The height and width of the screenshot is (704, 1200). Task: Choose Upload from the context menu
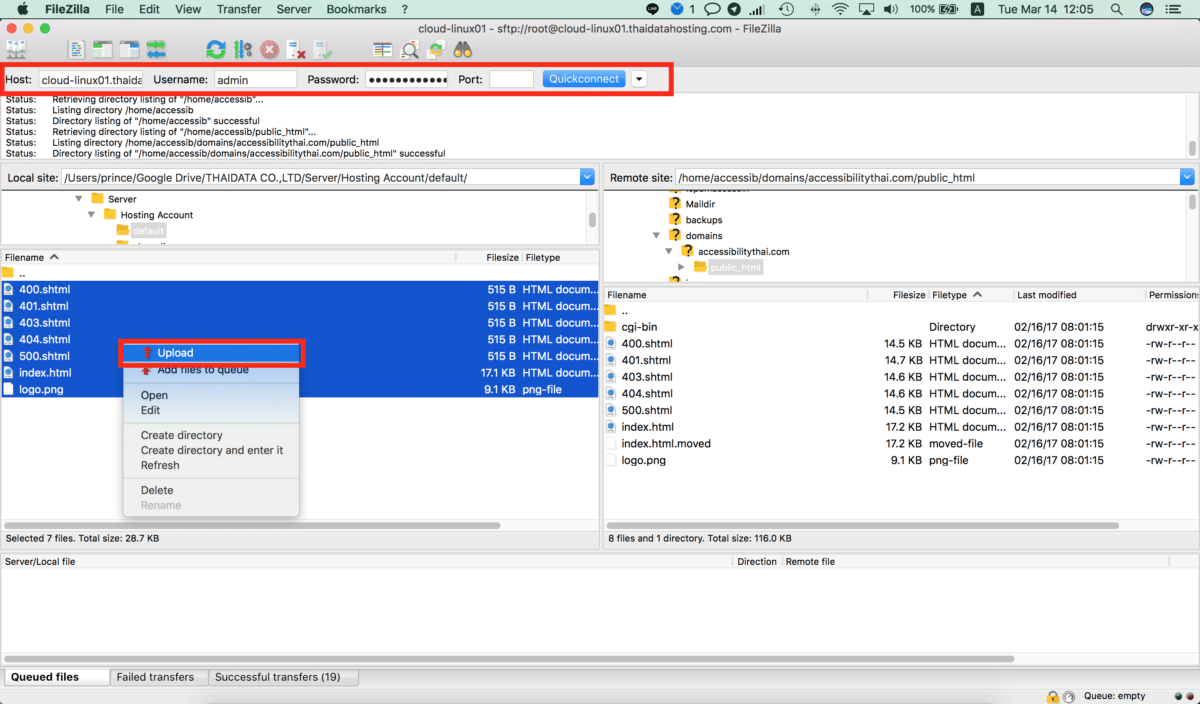pos(211,353)
